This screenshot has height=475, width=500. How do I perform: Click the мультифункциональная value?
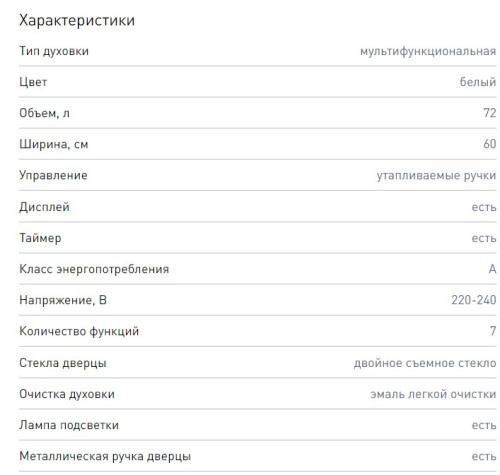point(428,52)
